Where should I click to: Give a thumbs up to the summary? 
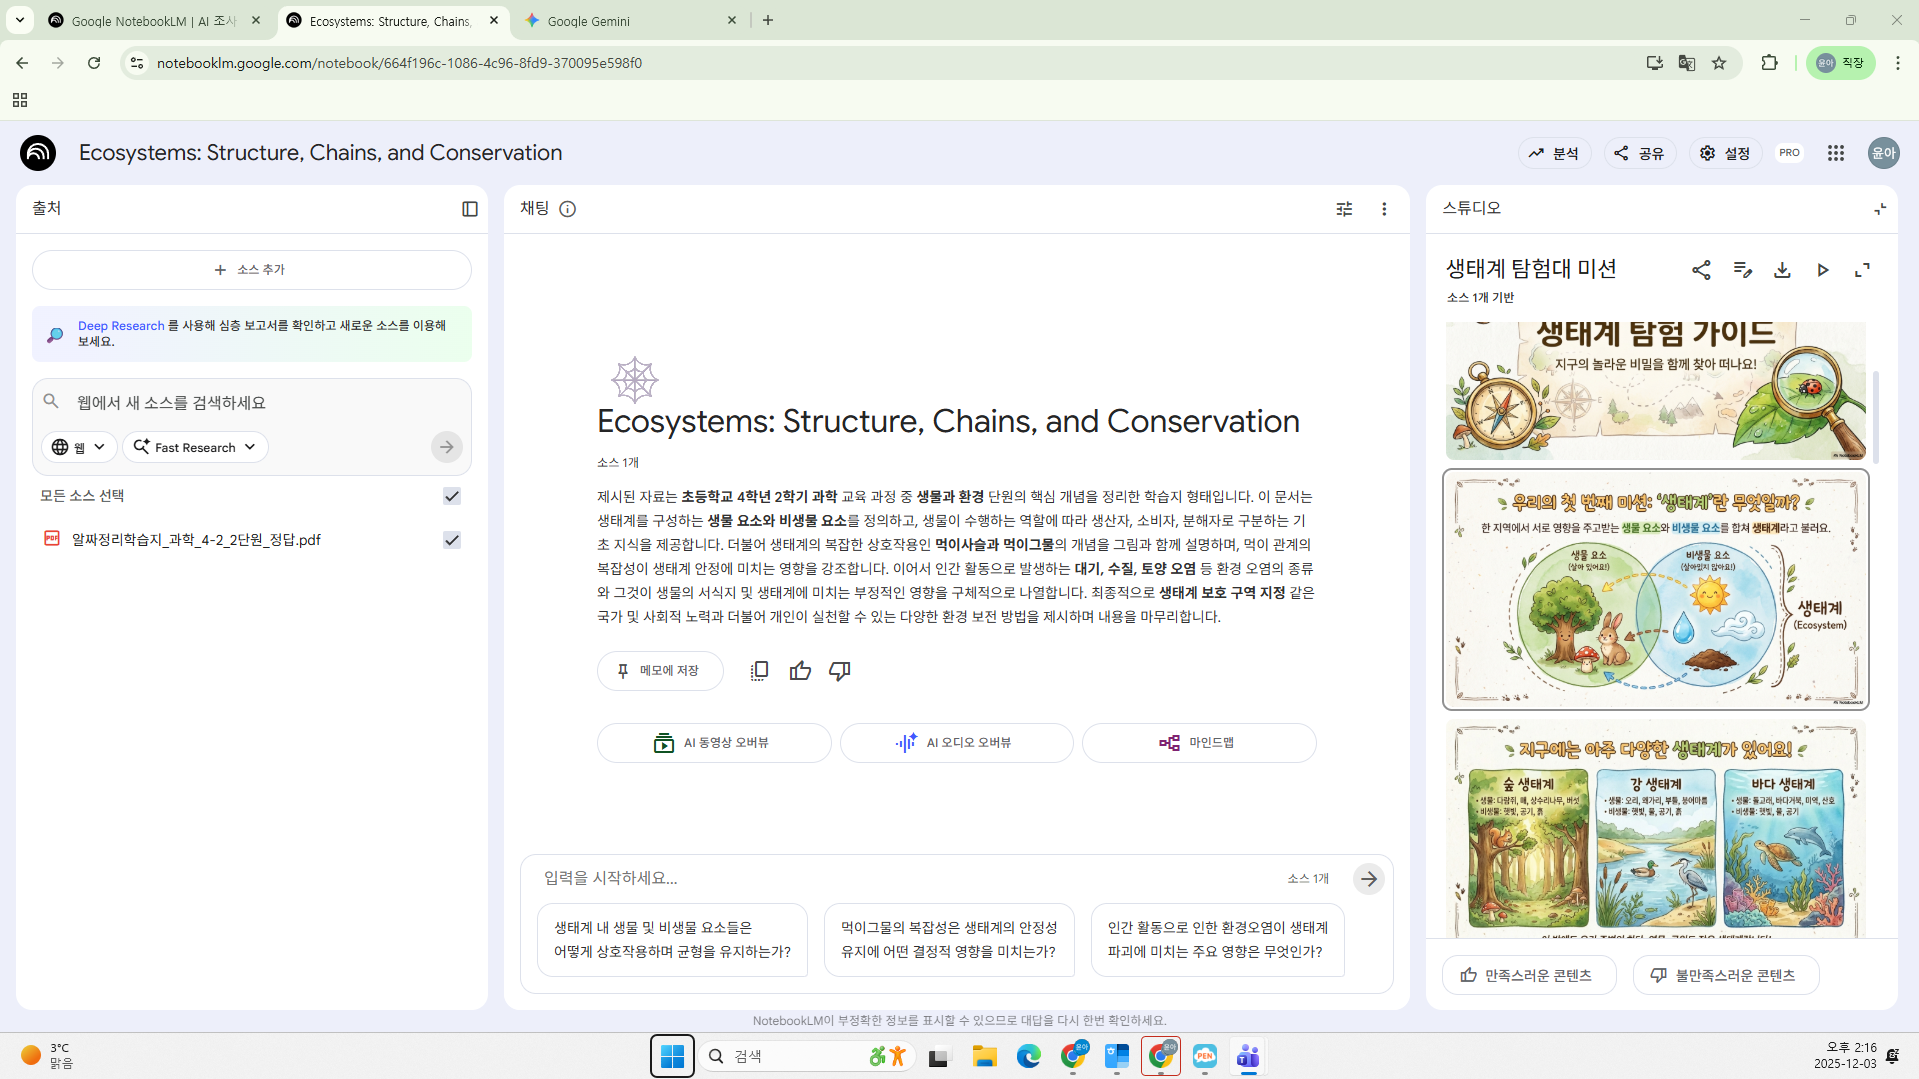800,670
